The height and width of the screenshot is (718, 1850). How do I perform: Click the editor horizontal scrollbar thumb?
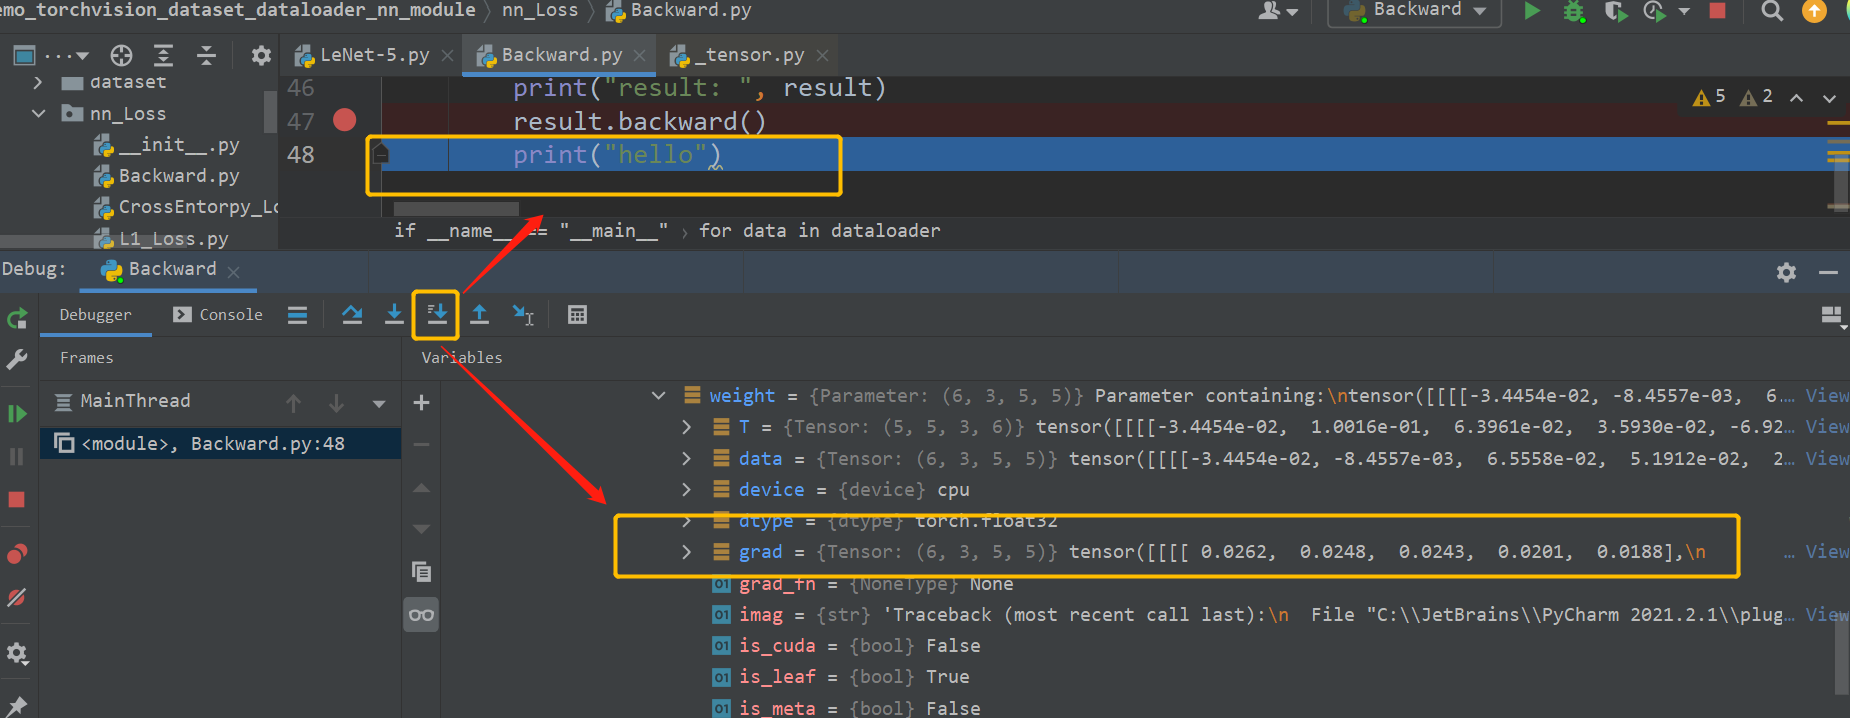[456, 209]
